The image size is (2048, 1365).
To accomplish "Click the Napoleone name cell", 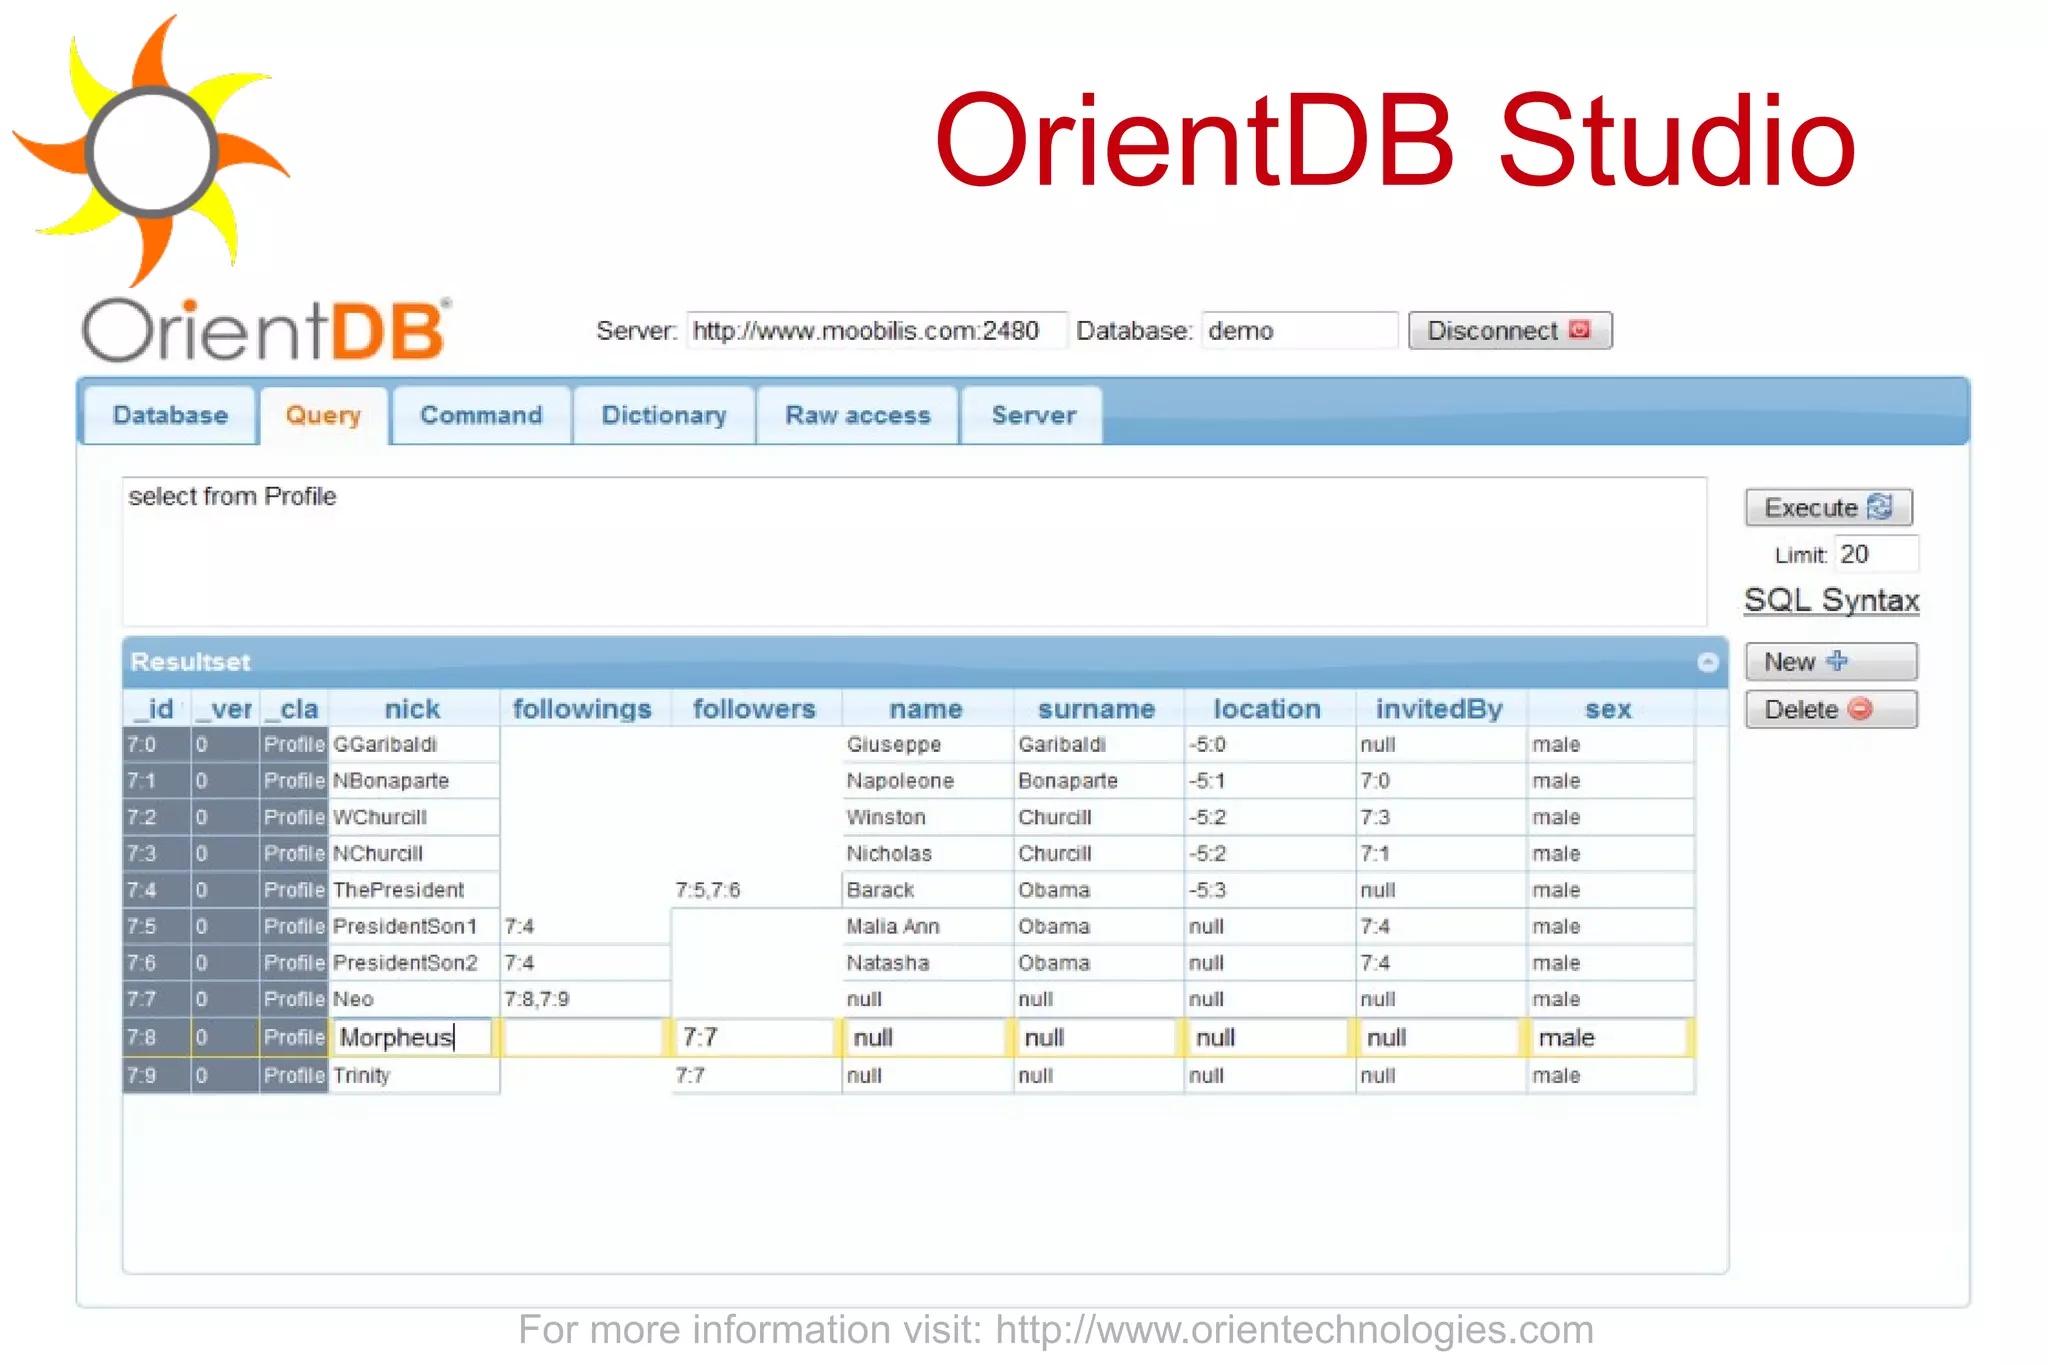I will click(x=926, y=781).
